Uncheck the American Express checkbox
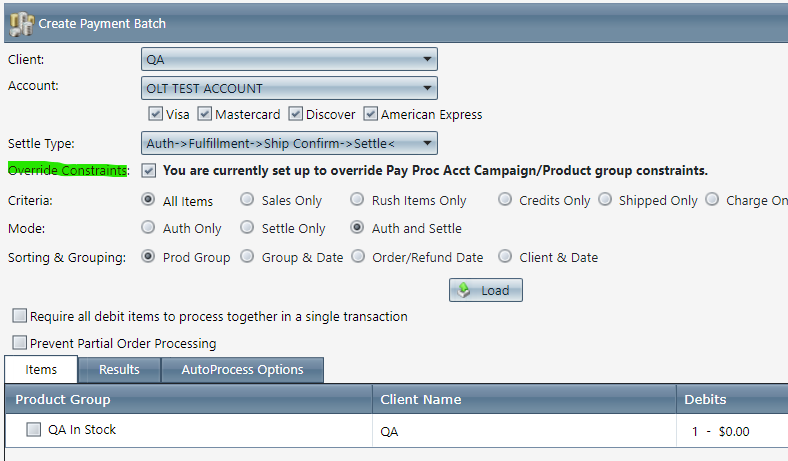The height and width of the screenshot is (461, 788). (370, 114)
